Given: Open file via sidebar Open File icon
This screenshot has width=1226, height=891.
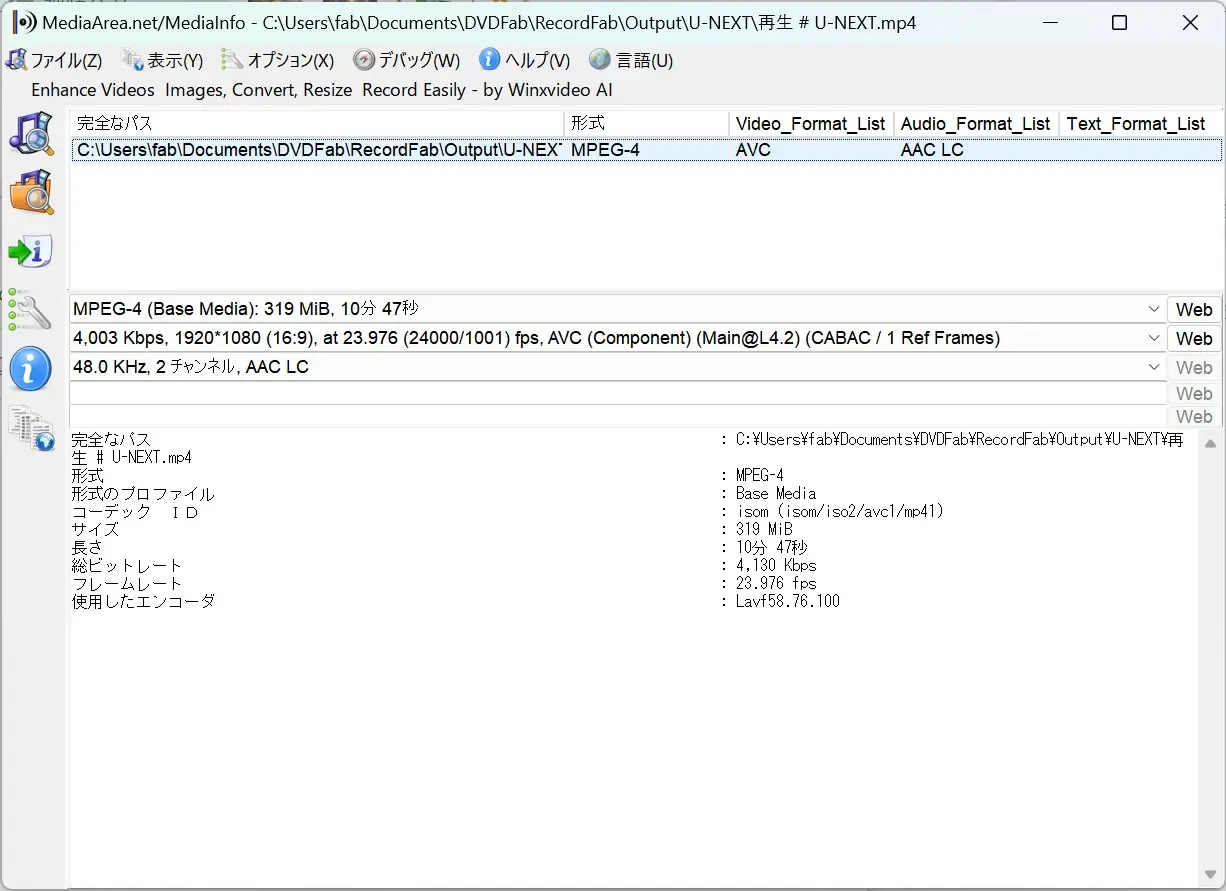Looking at the screenshot, I should (31, 134).
